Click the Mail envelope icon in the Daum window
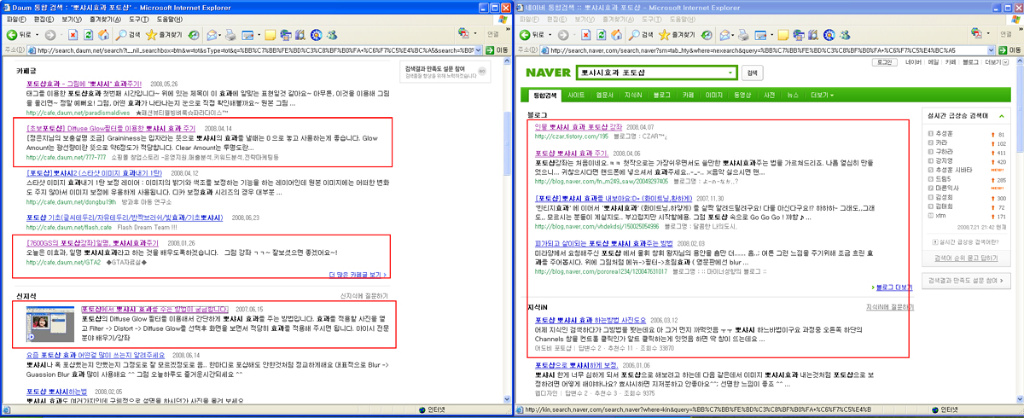This screenshot has height=418, width=1024. point(212,35)
